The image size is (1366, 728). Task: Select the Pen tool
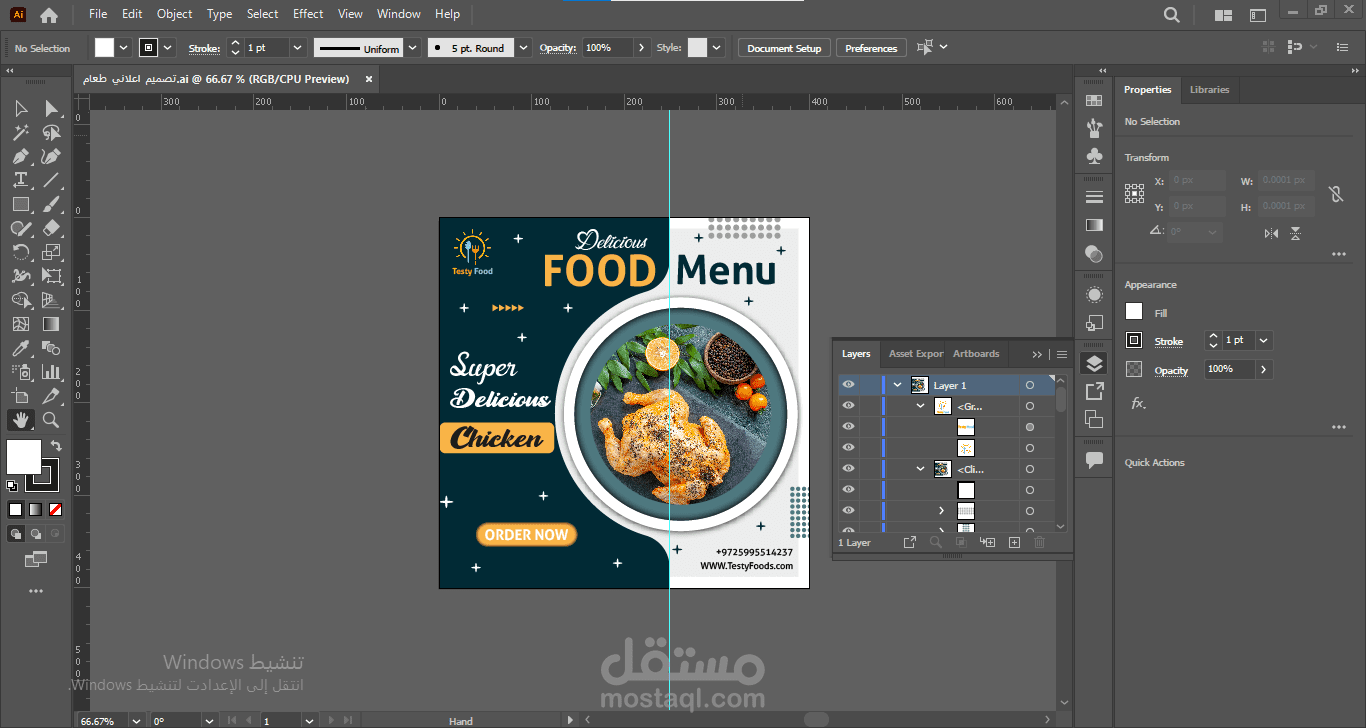pyautogui.click(x=21, y=156)
